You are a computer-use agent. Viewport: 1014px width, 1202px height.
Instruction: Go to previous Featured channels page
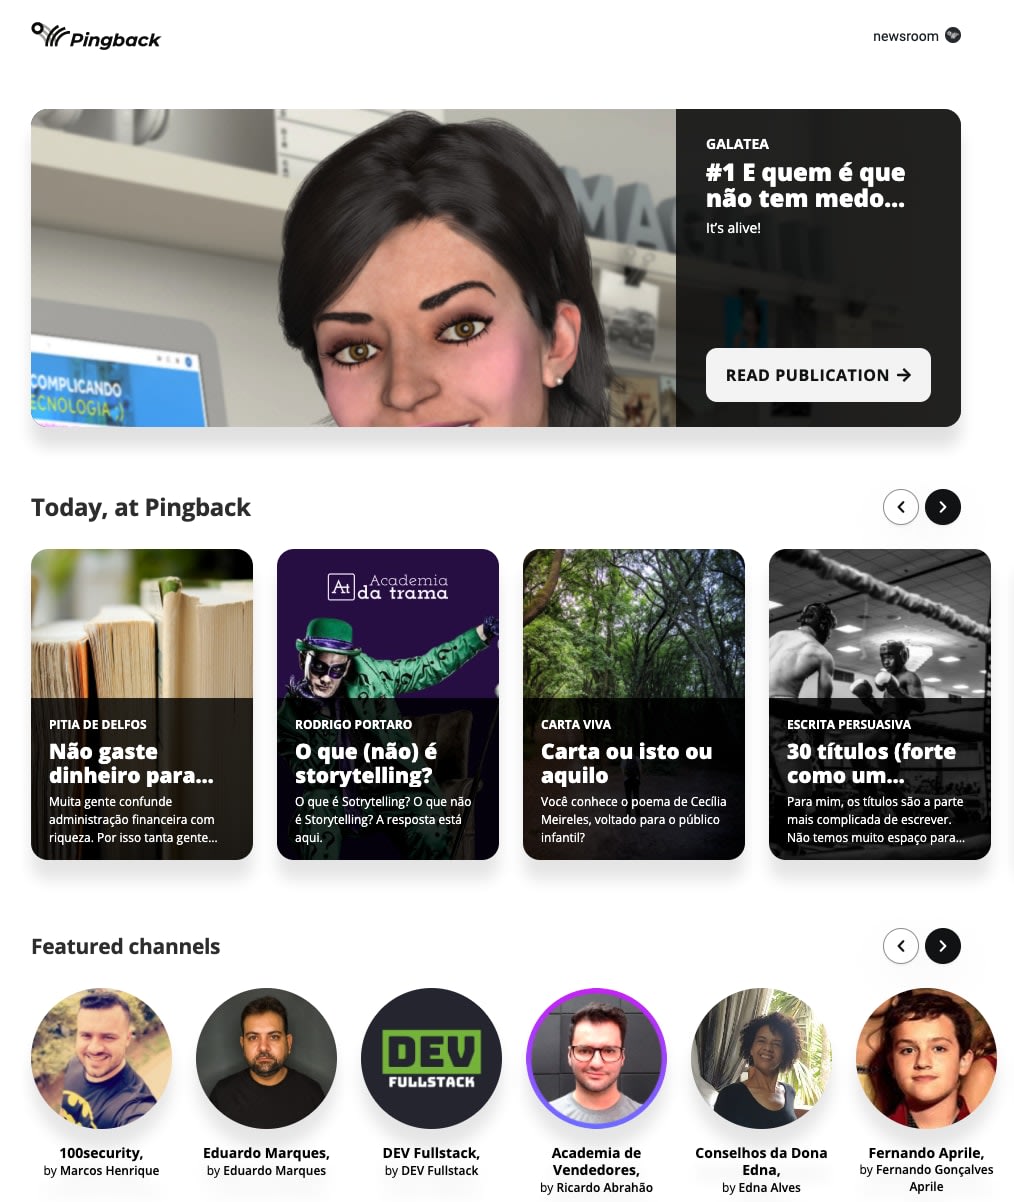(901, 946)
